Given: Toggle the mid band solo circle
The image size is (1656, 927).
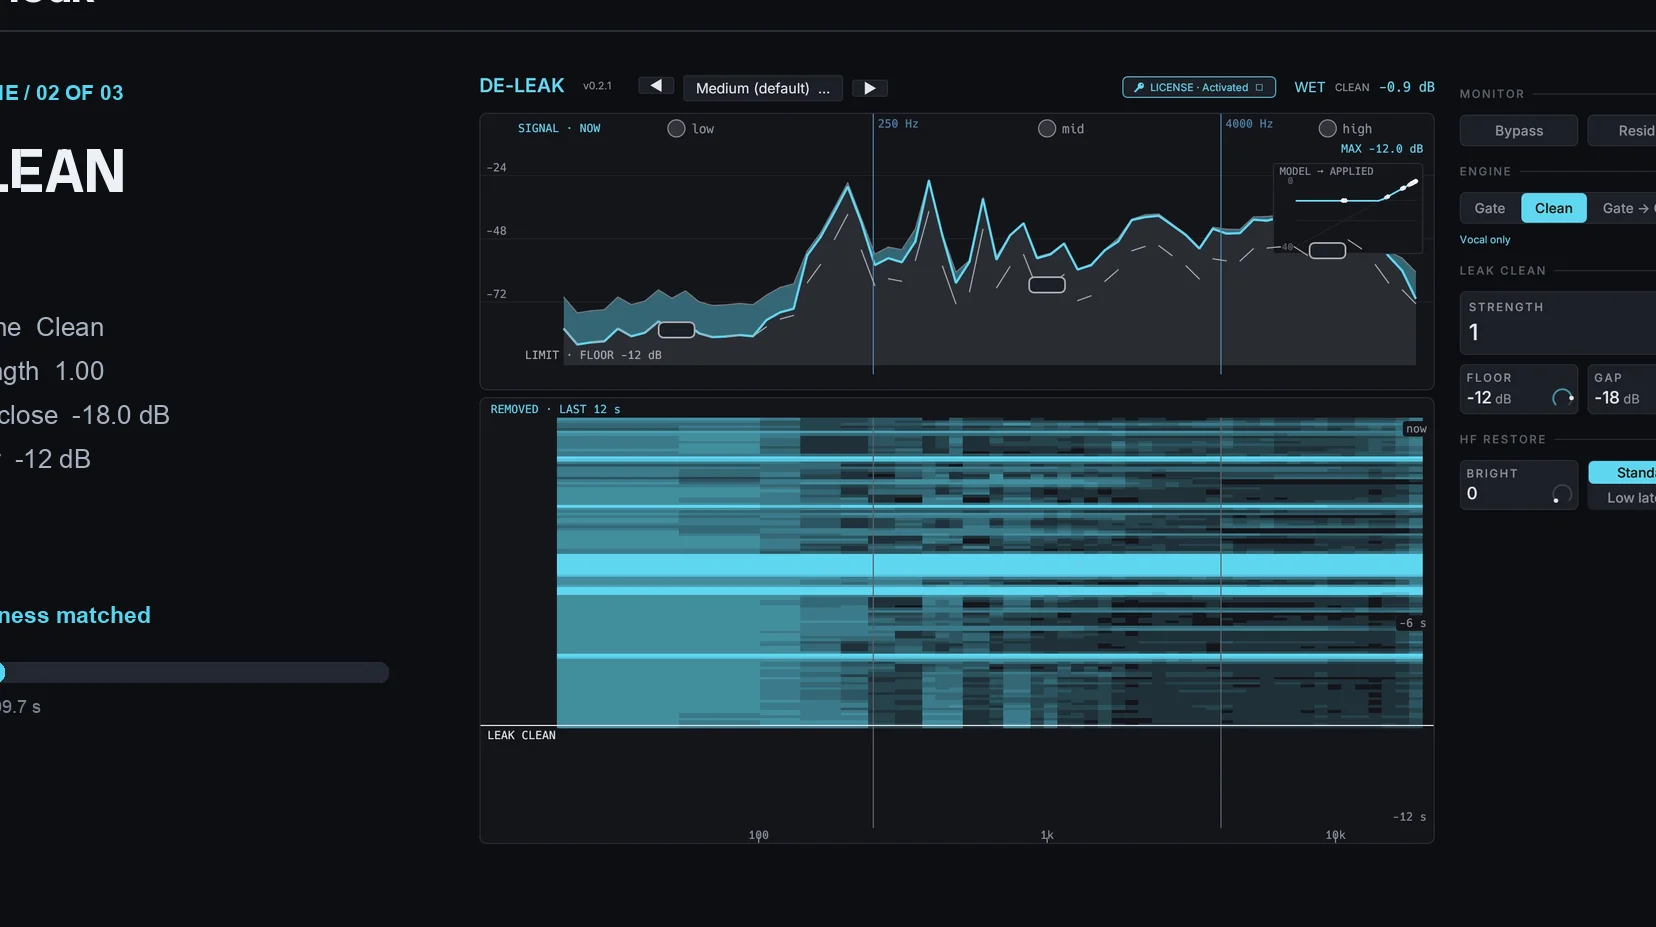Looking at the screenshot, I should [x=1047, y=128].
